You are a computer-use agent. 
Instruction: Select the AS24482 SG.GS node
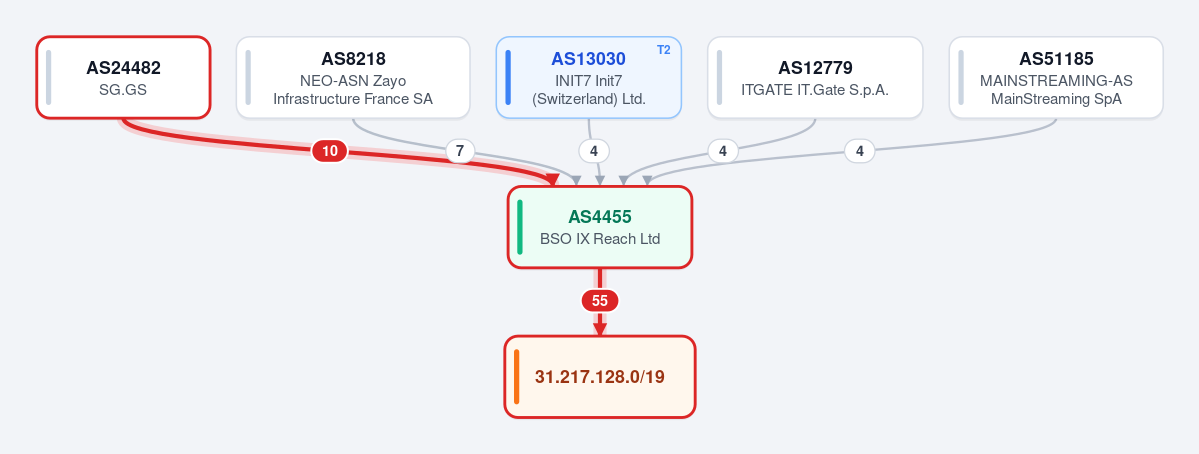(x=123, y=78)
